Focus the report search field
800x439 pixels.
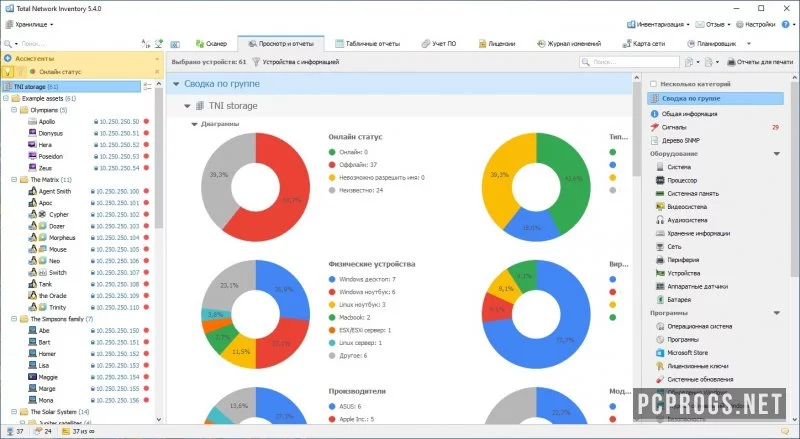(x=630, y=62)
